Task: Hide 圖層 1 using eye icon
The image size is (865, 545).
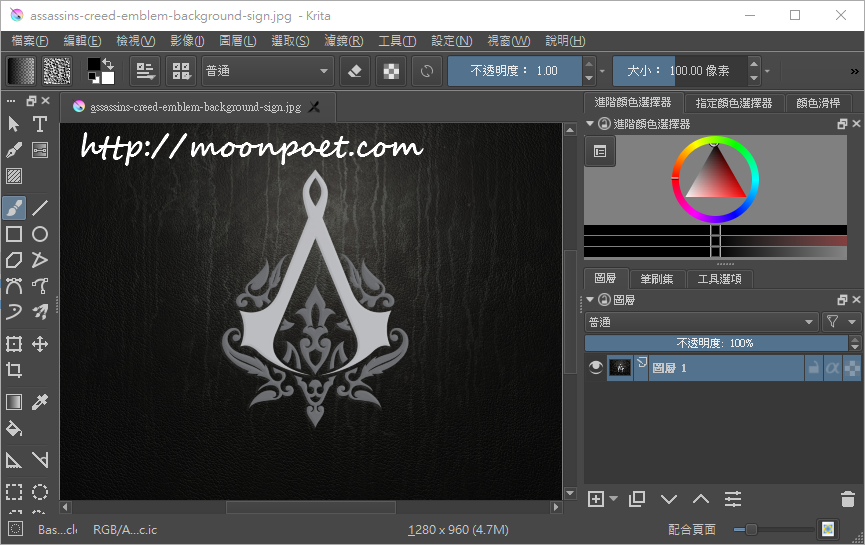Action: coord(596,368)
